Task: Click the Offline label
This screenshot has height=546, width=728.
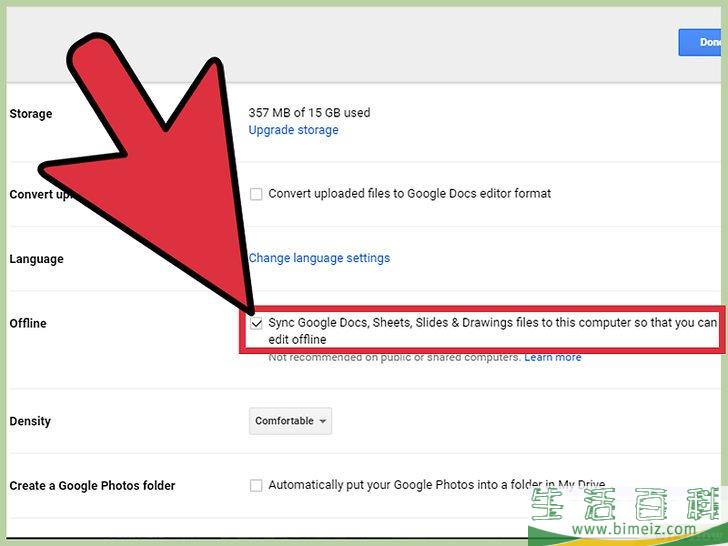Action: click(28, 323)
